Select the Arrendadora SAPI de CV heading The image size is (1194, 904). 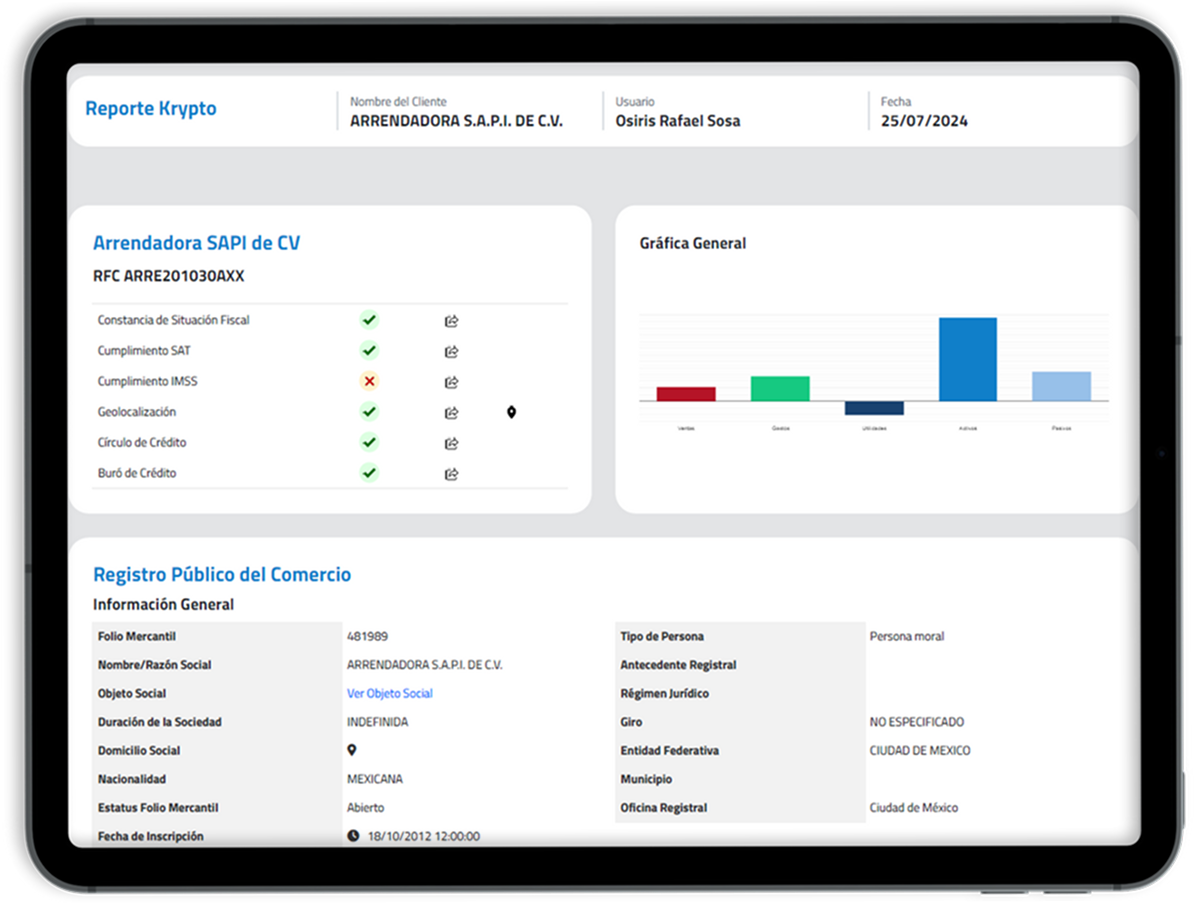196,243
